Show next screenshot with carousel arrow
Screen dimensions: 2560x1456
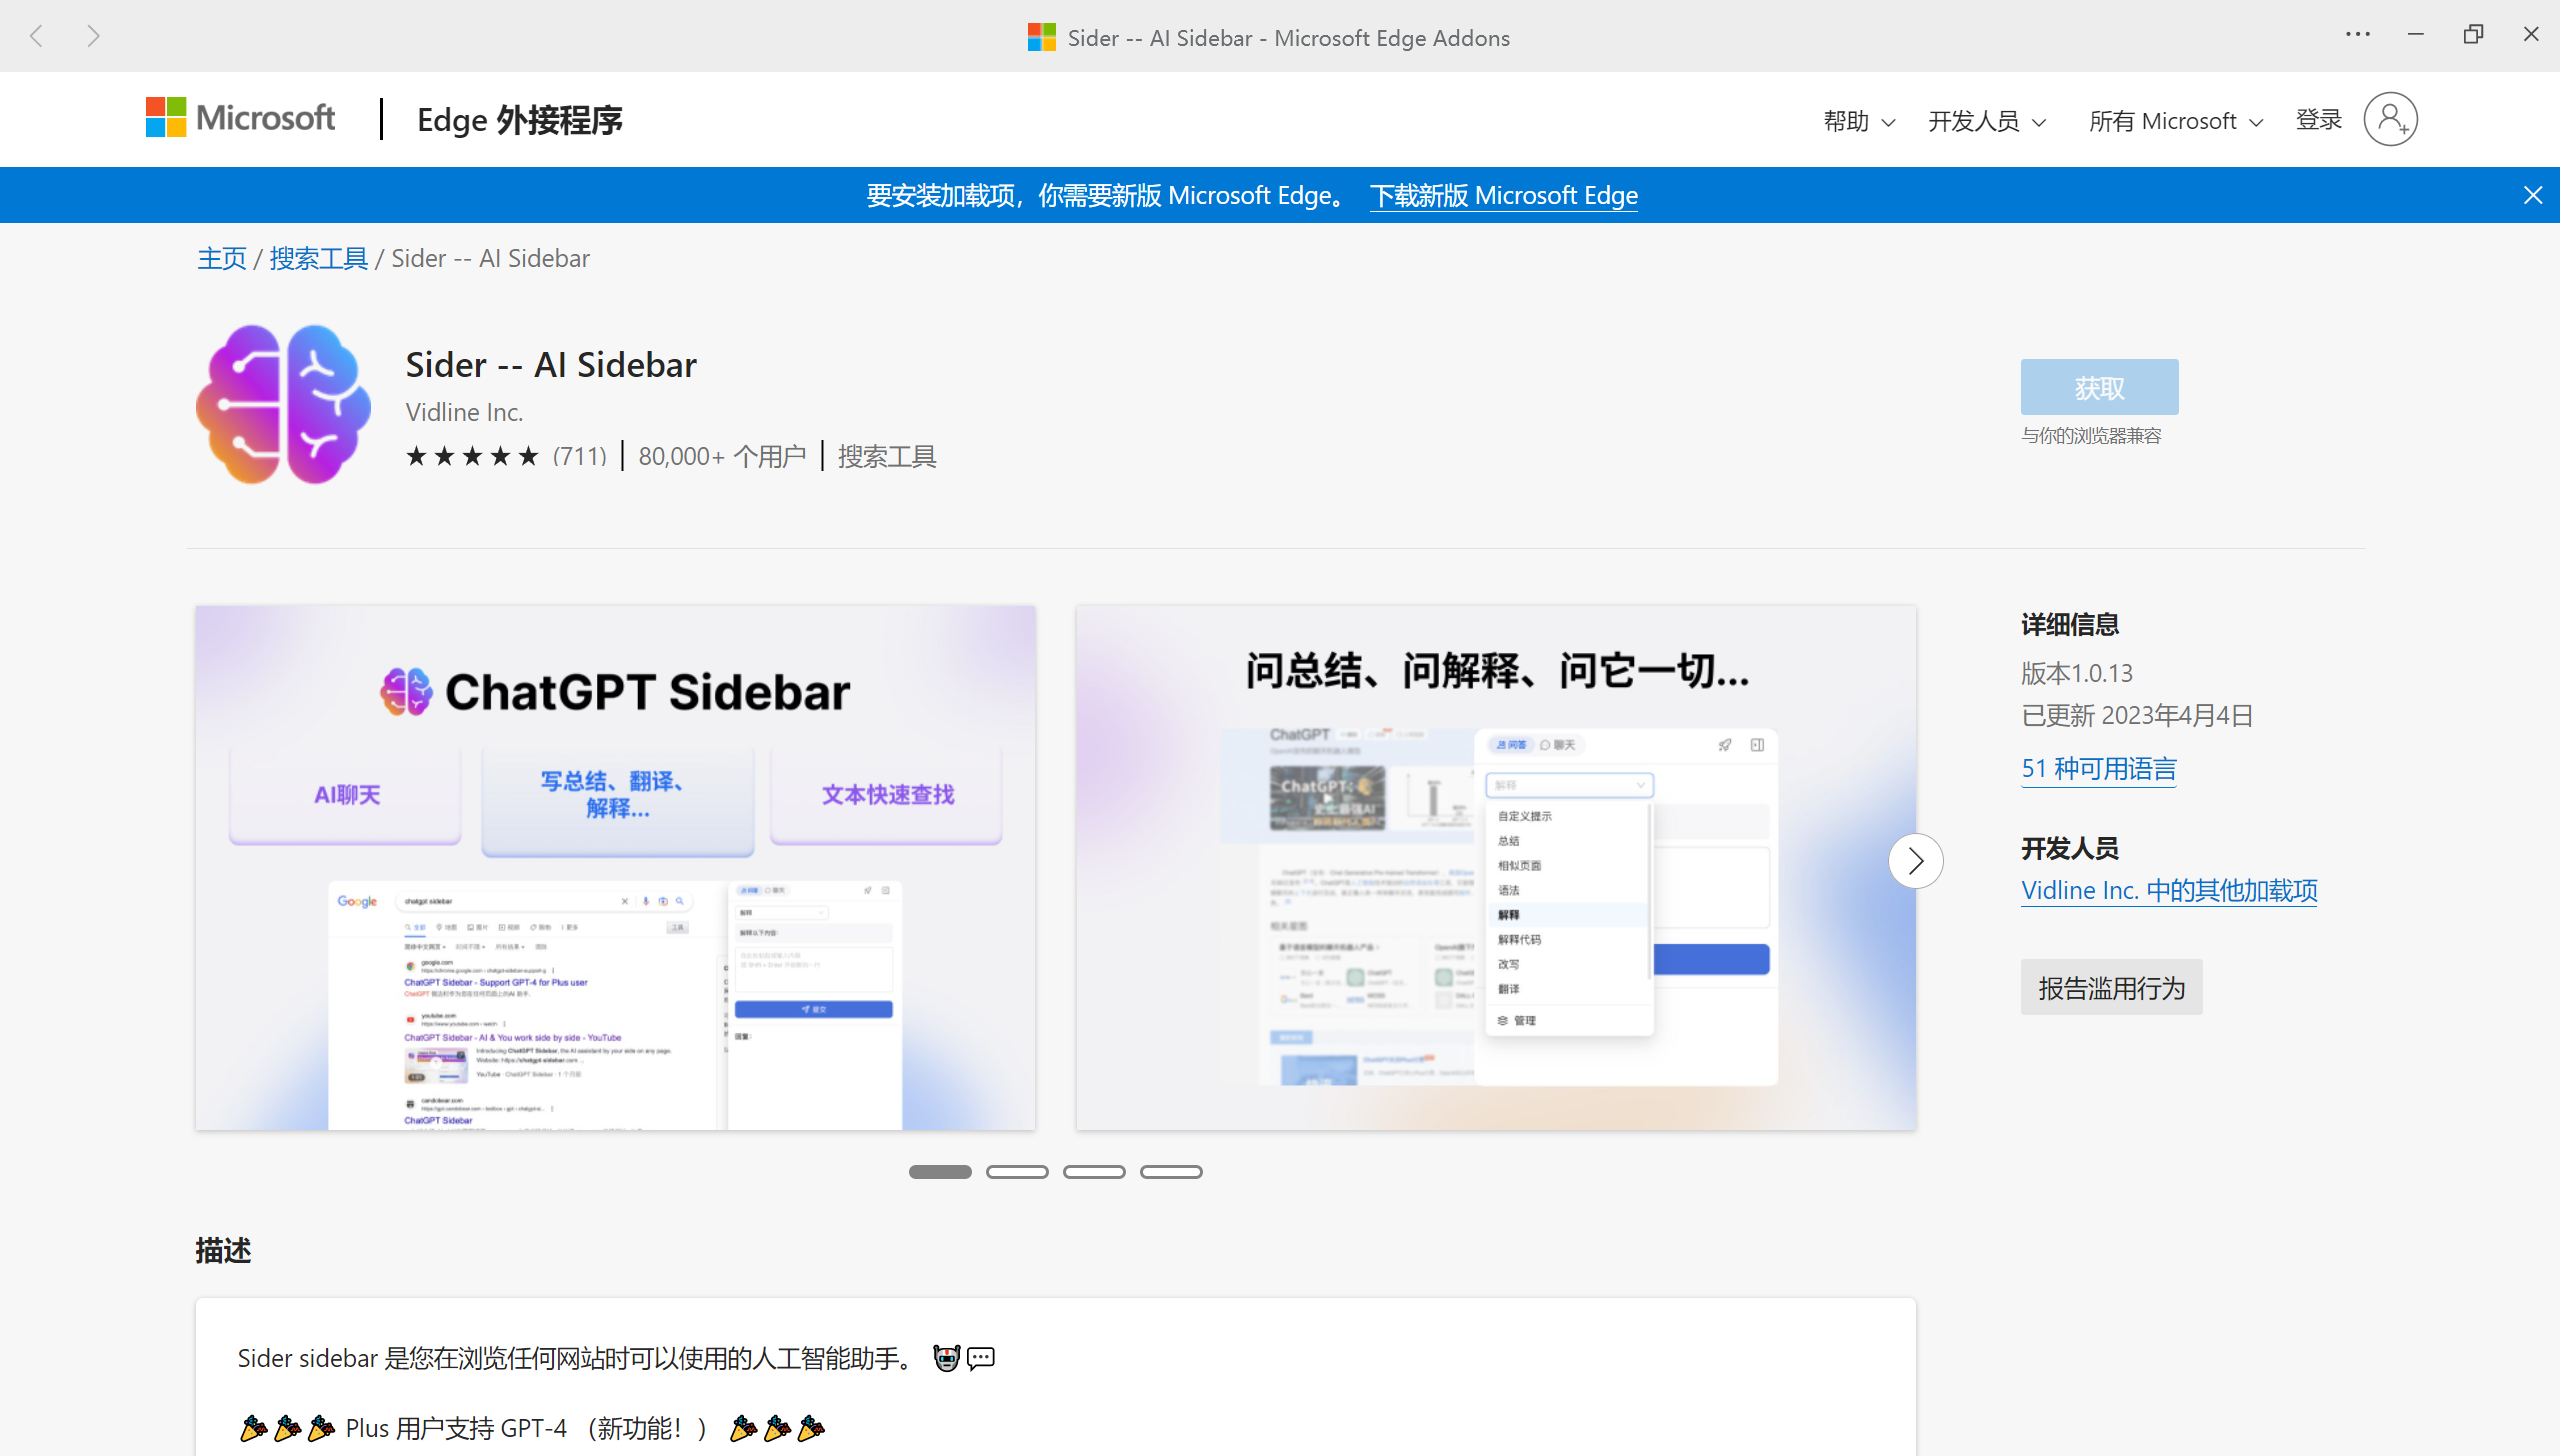[1915, 861]
